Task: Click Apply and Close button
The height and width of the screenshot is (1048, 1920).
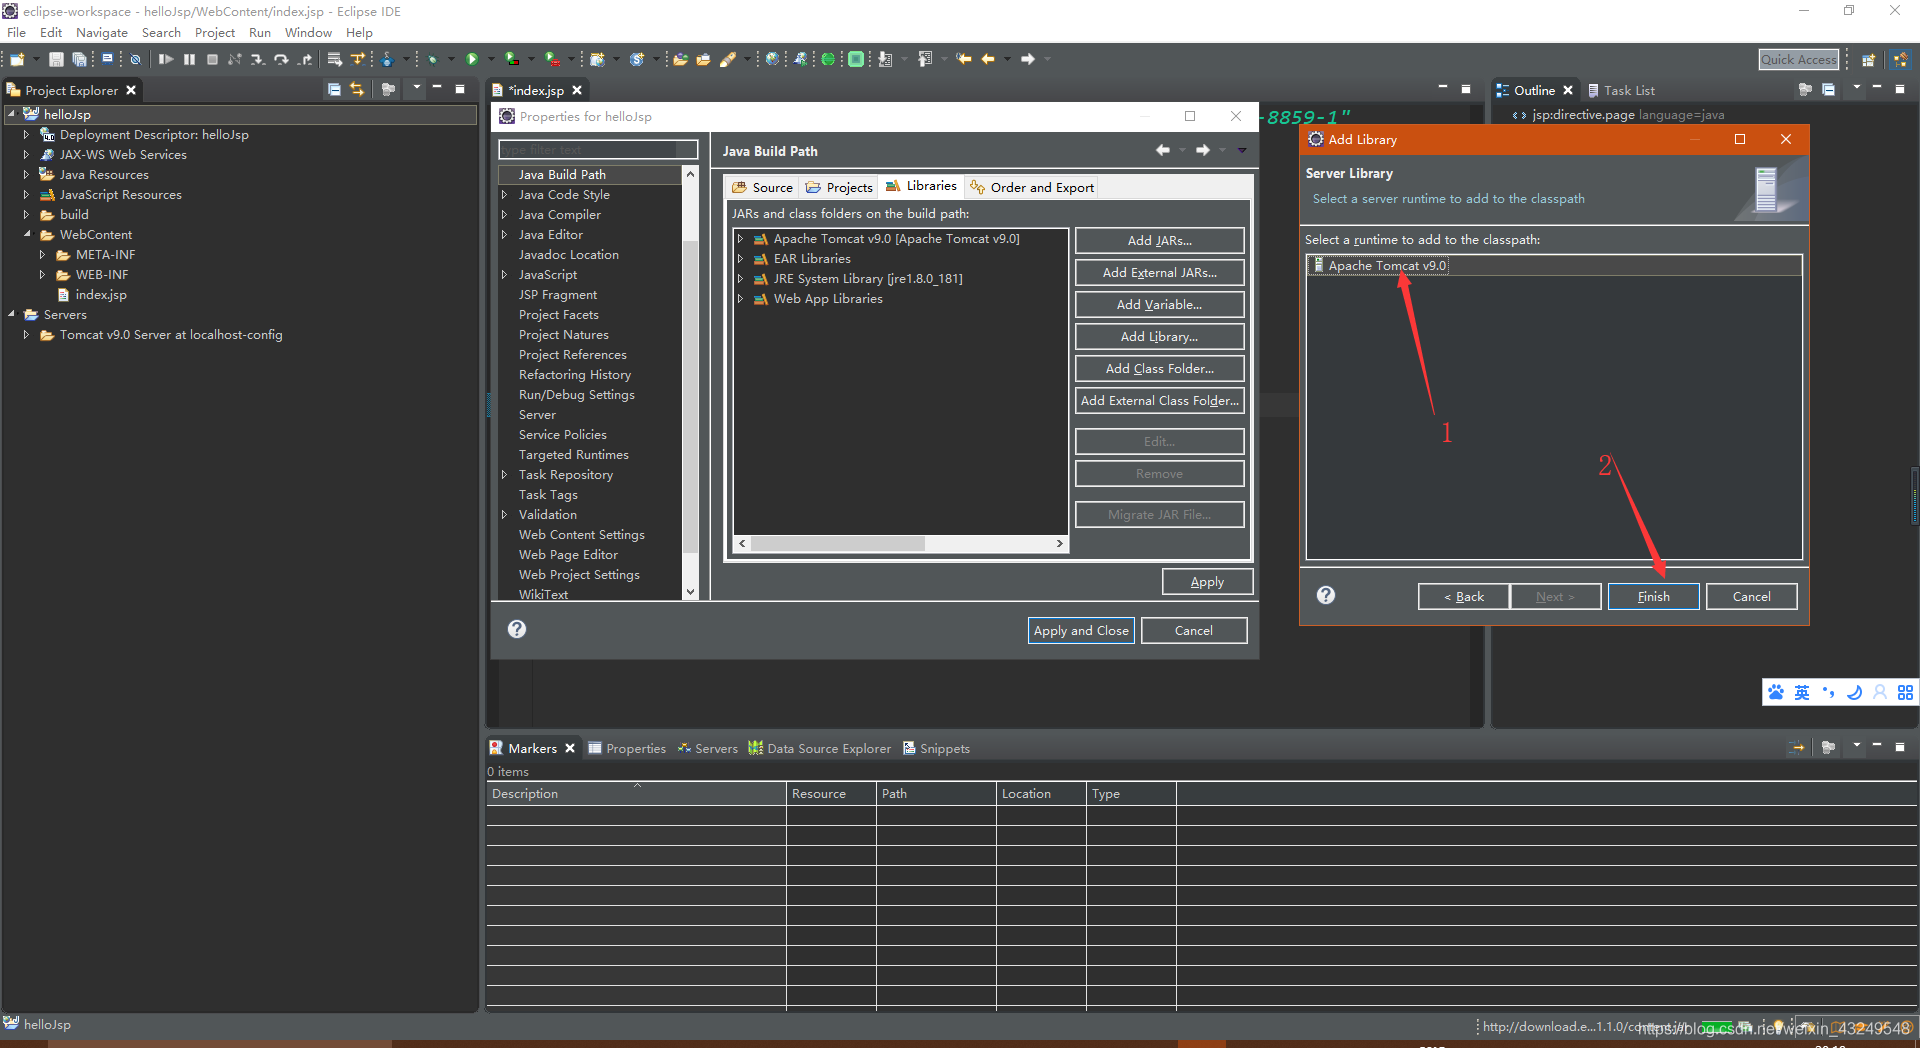Action: 1081,630
